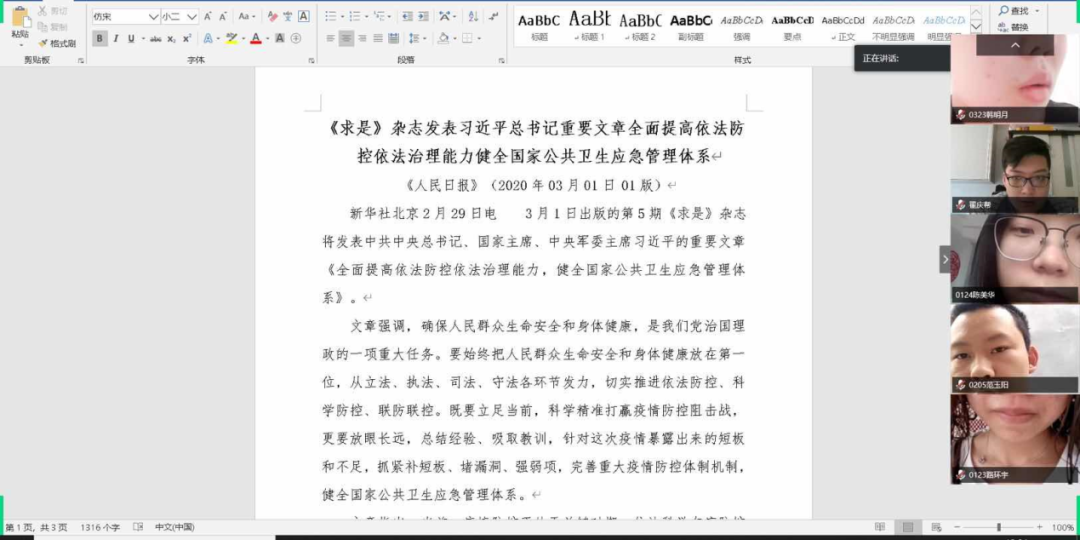The image size is (1080, 540).
Task: Justify paragraph text
Action: (378, 39)
